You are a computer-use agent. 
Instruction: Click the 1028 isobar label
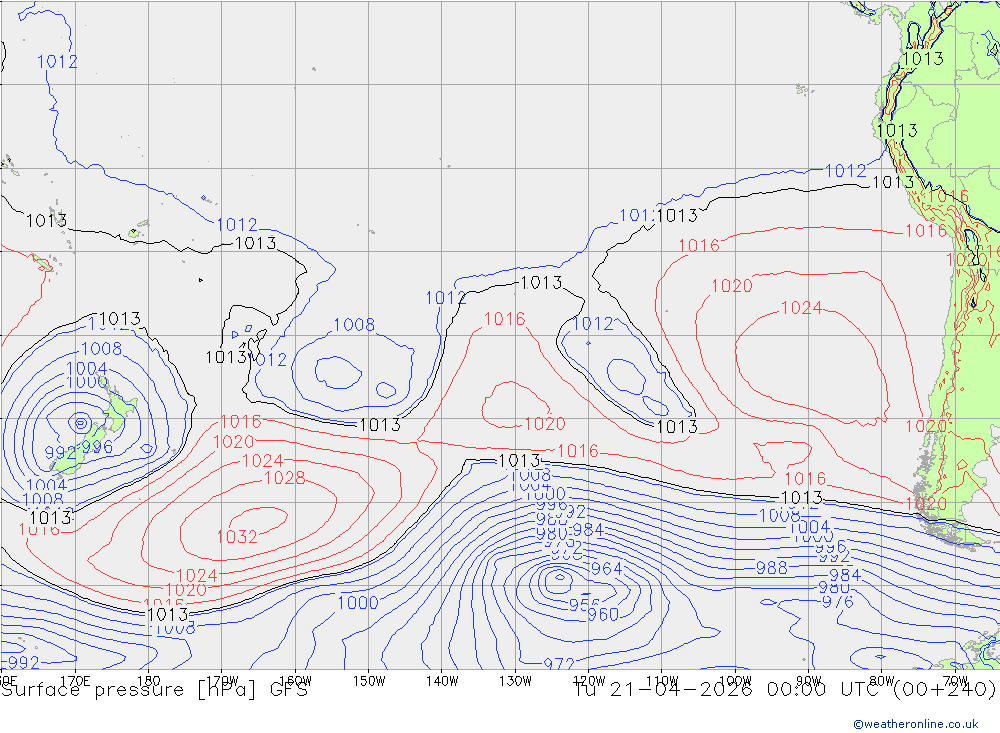pyautogui.click(x=284, y=478)
